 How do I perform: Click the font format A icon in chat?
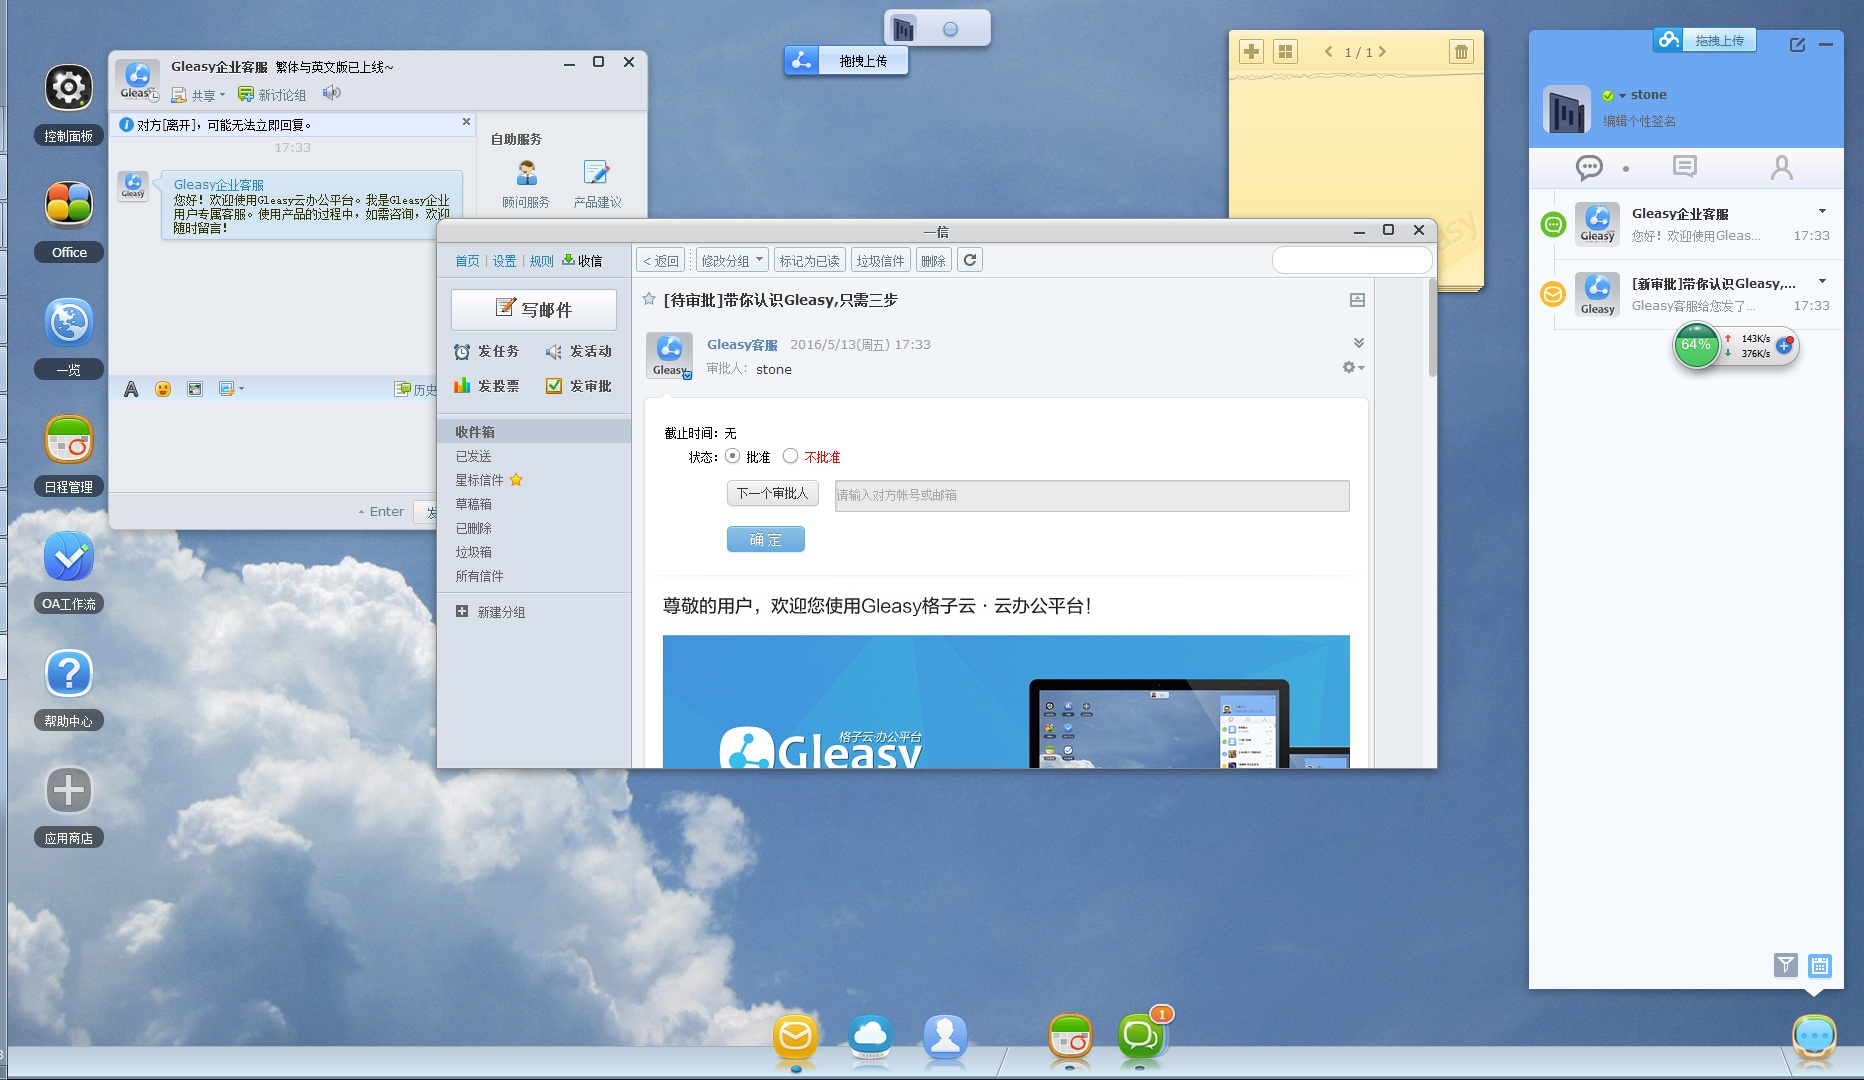(131, 389)
